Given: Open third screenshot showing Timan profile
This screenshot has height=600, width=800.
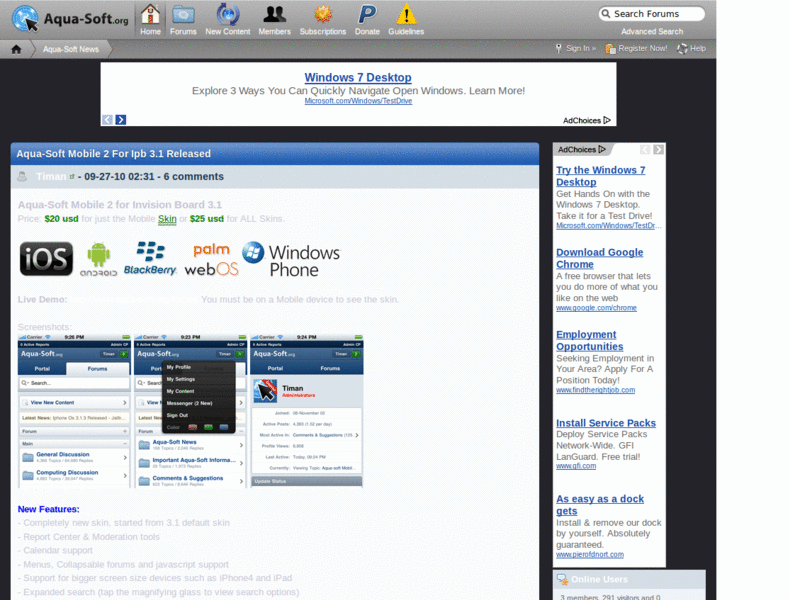Looking at the screenshot, I should [x=307, y=411].
